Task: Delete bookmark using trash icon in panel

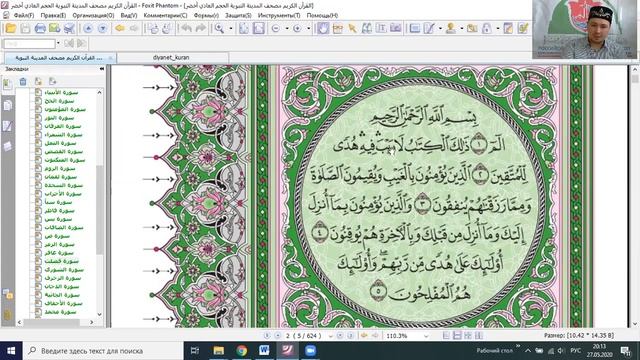Action: 23,82
